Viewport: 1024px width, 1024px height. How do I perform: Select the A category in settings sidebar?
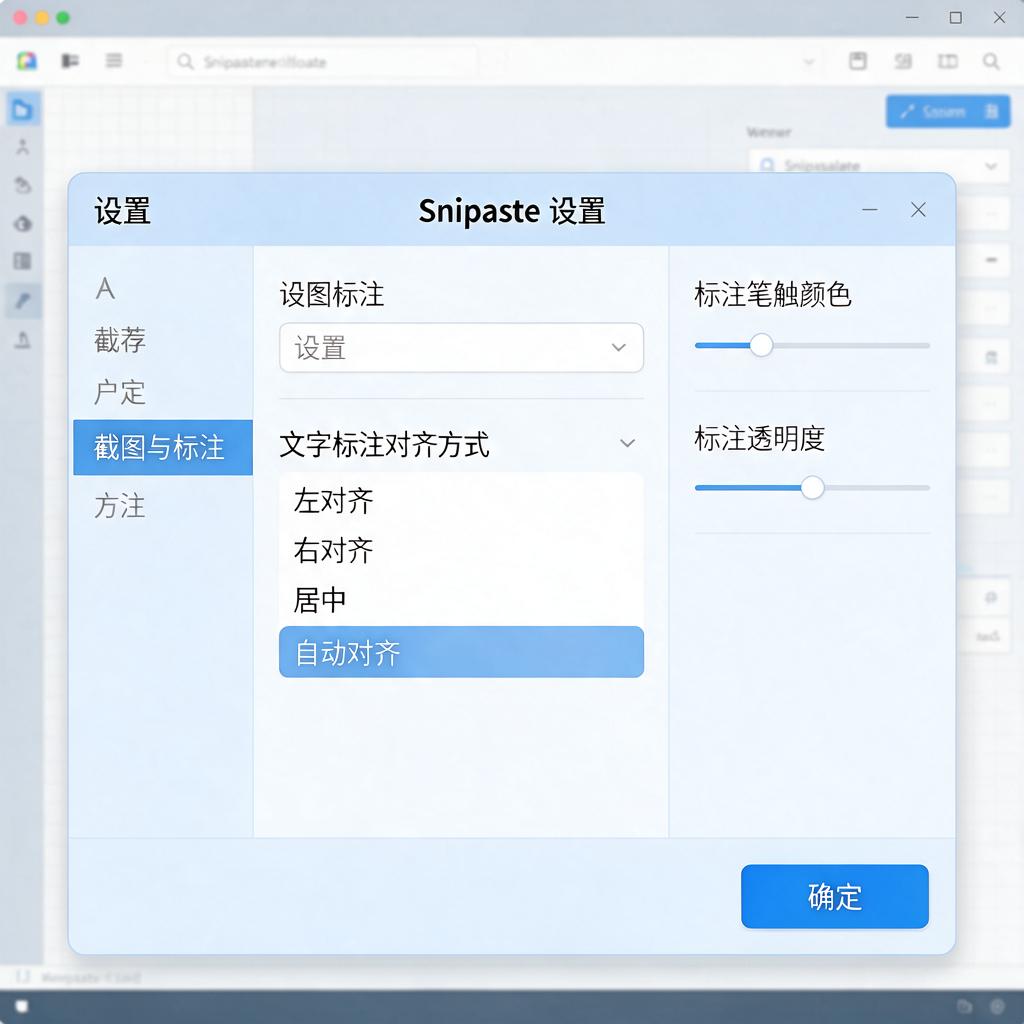tap(105, 288)
